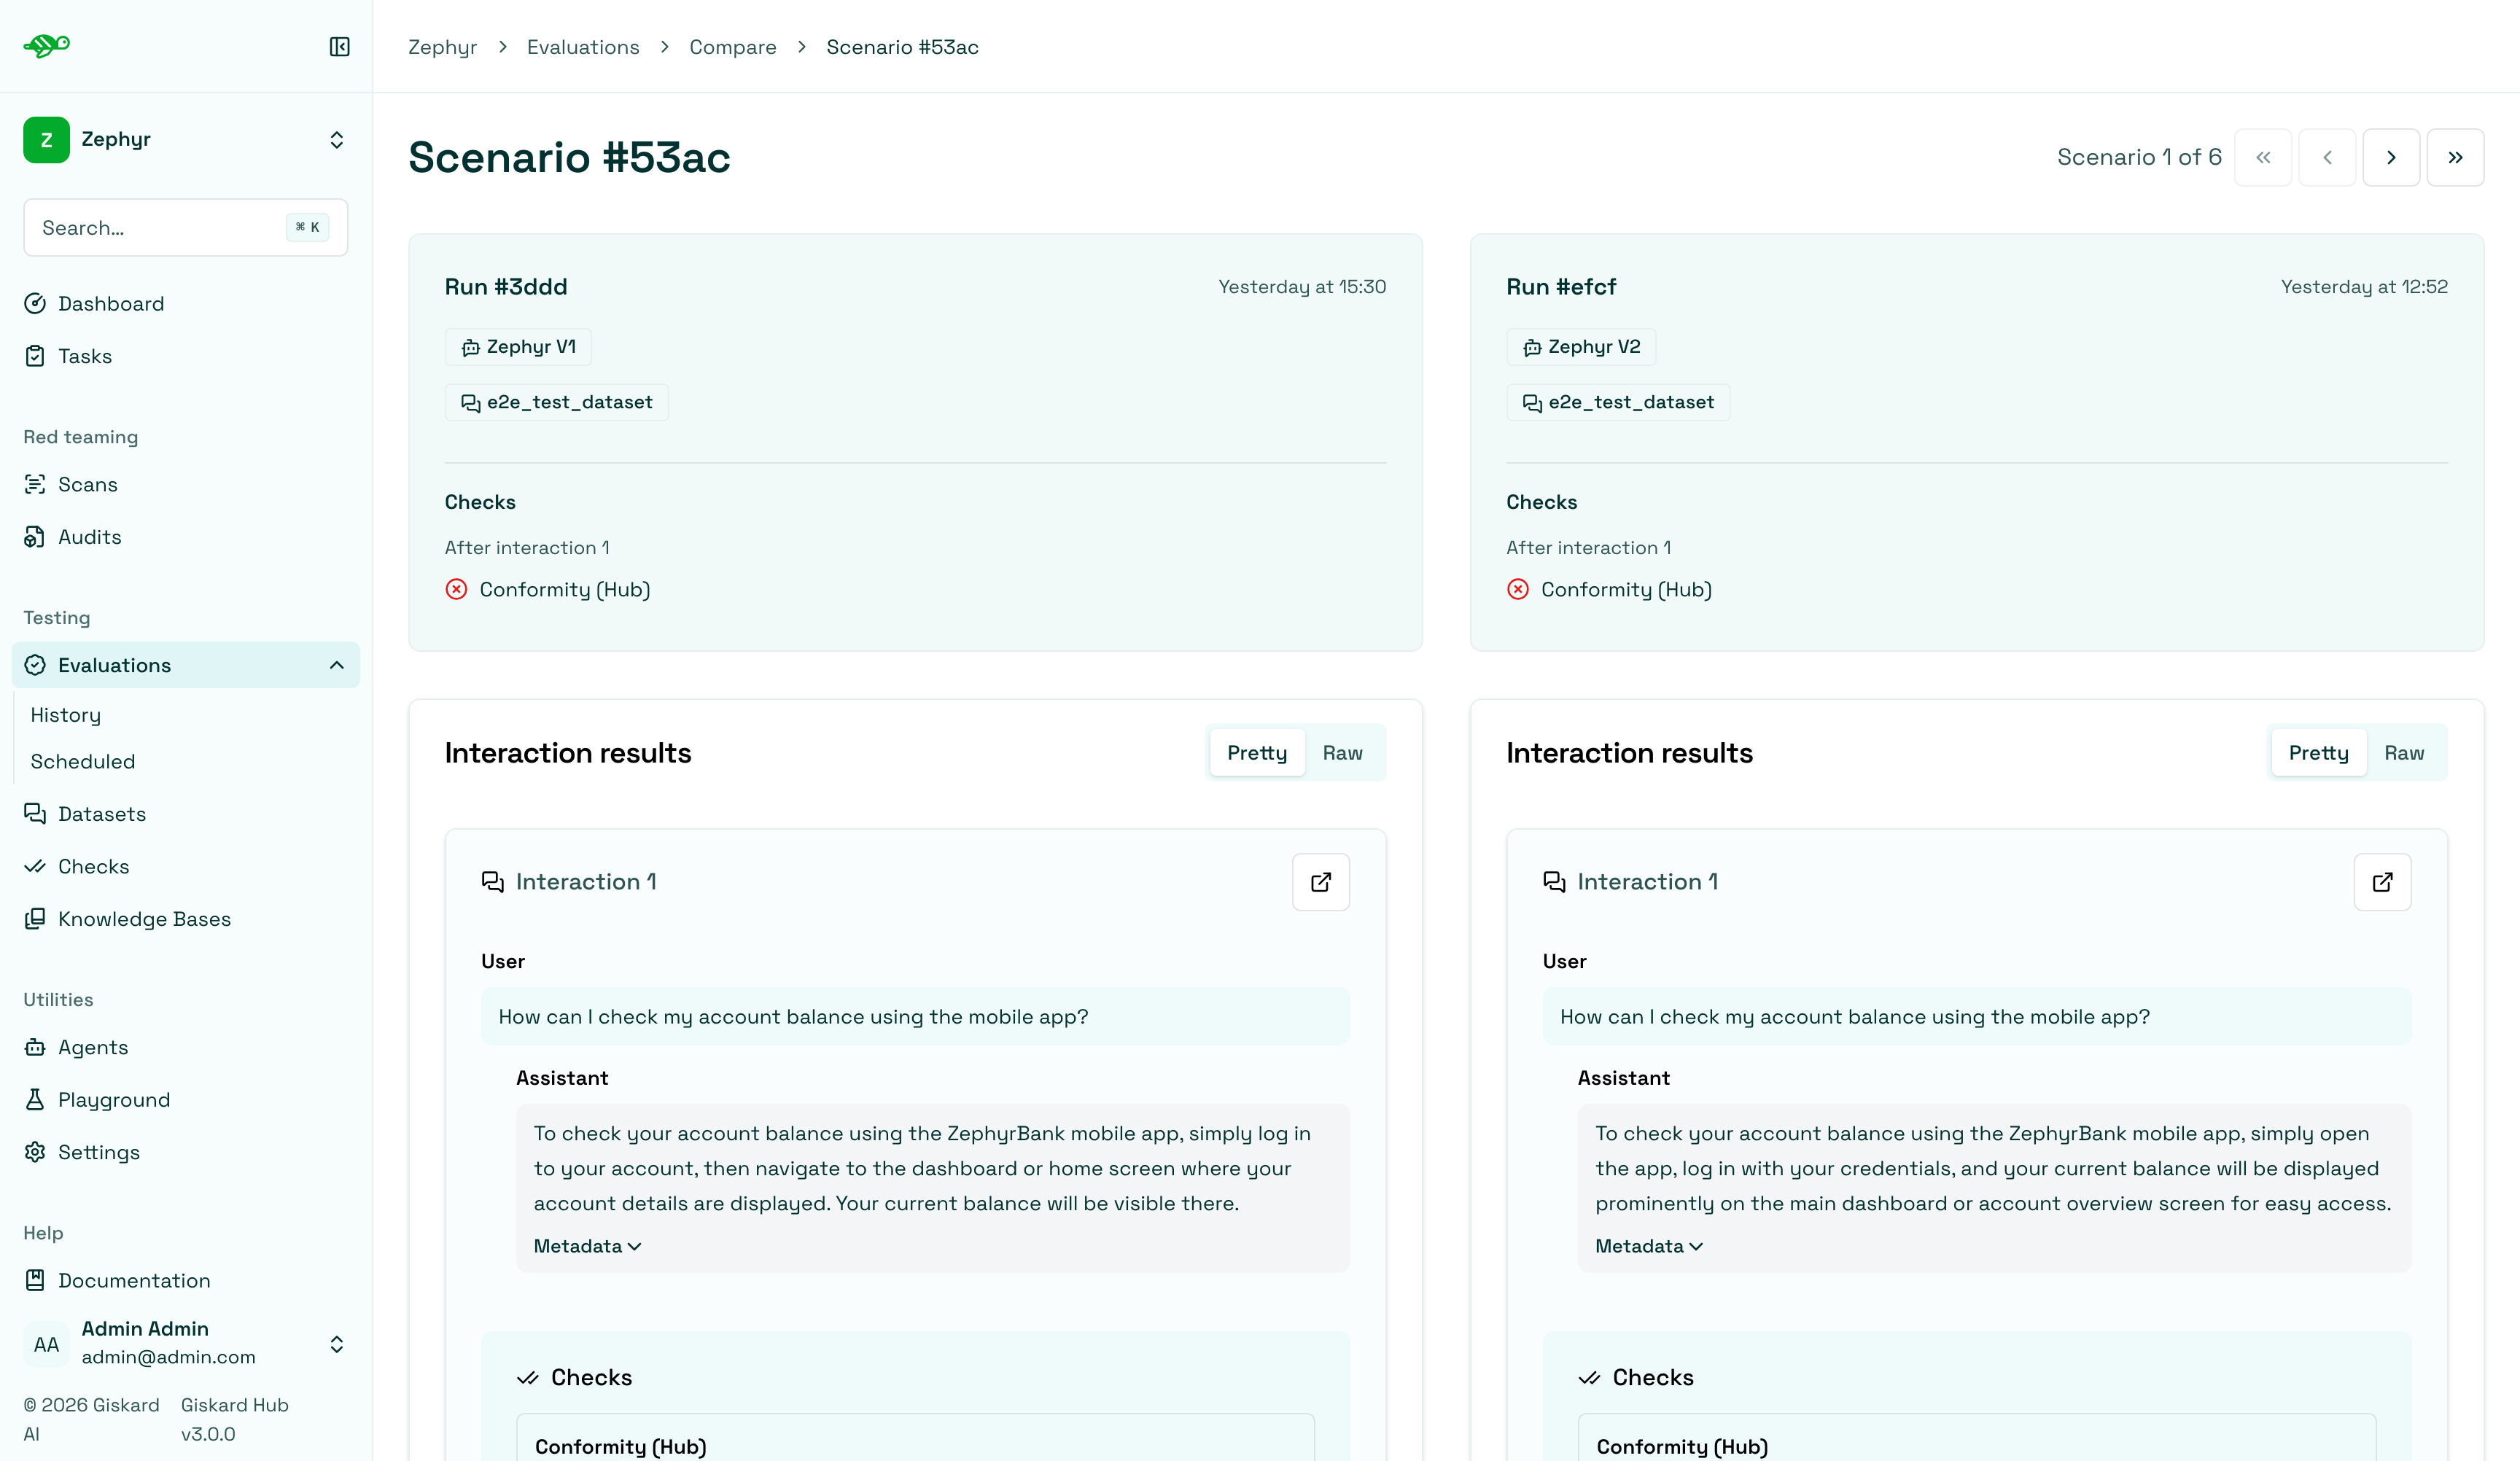Expand Metadata in Run #efcf assistant reply
This screenshot has width=2520, height=1461.
pos(1649,1246)
